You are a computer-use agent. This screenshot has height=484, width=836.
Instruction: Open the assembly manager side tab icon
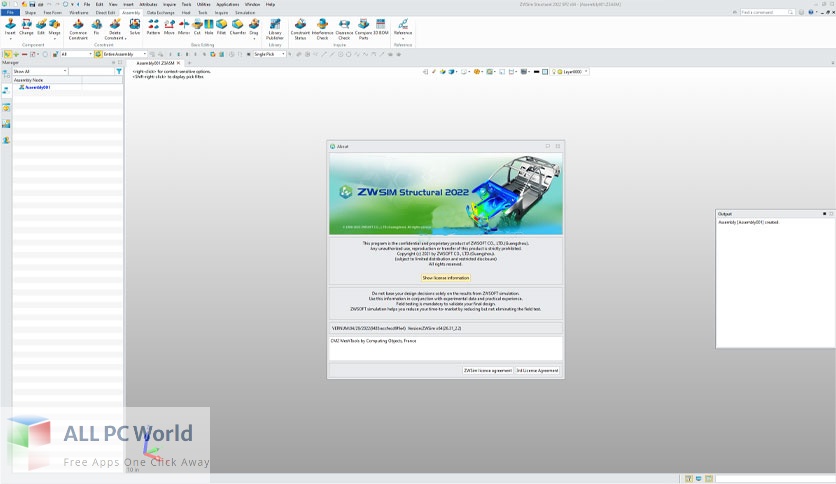(6, 91)
